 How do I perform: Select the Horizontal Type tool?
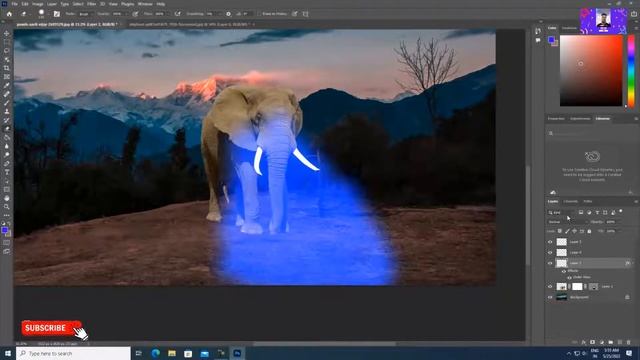7,172
